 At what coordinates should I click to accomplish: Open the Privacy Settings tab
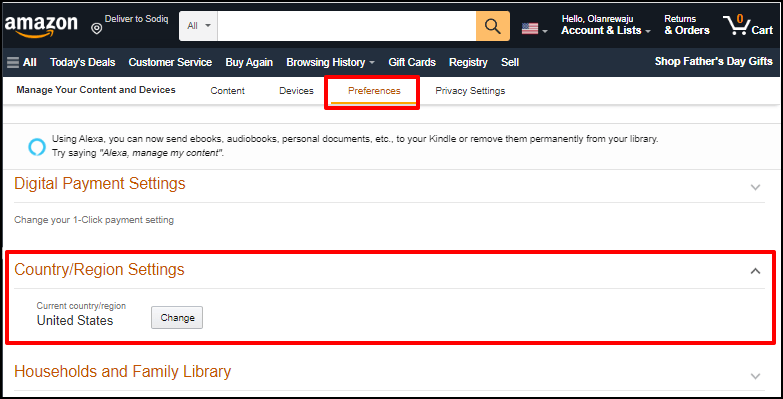click(470, 91)
